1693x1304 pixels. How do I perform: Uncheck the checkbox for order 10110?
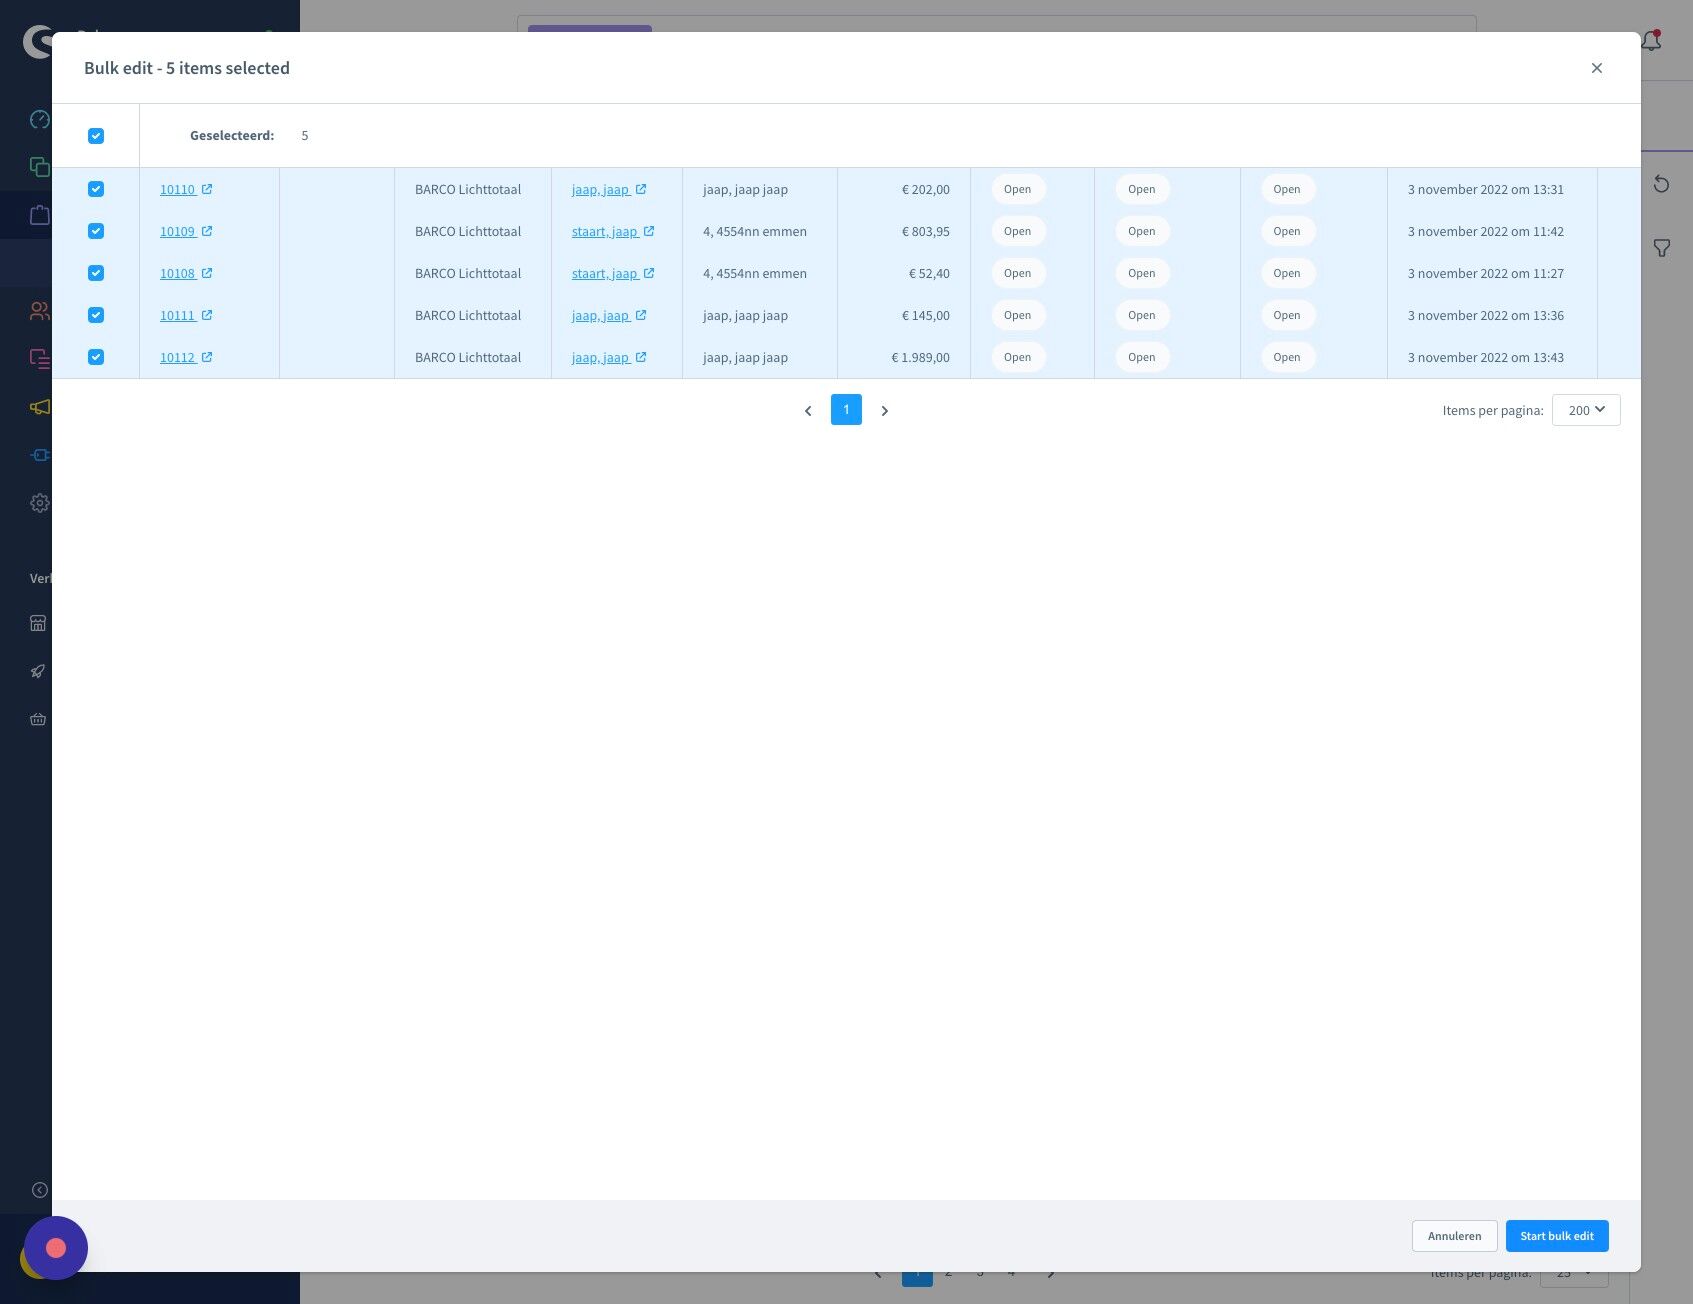(x=96, y=189)
